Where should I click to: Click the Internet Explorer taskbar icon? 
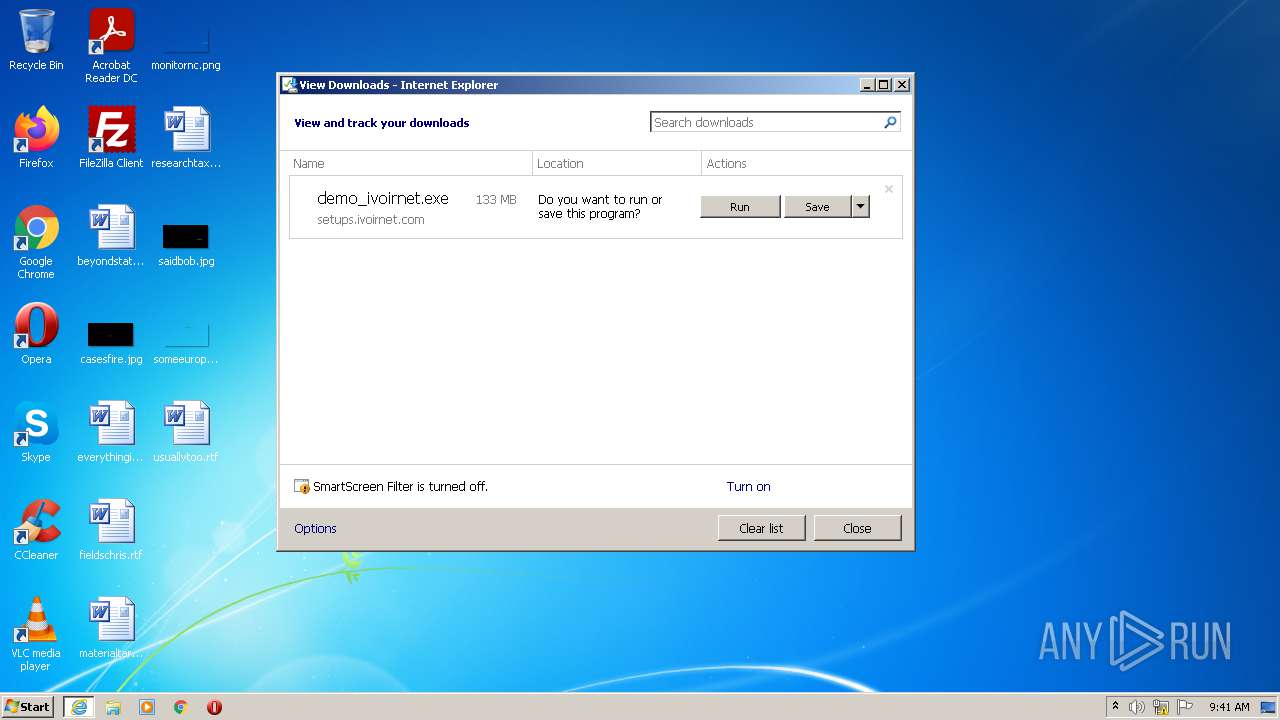(79, 707)
